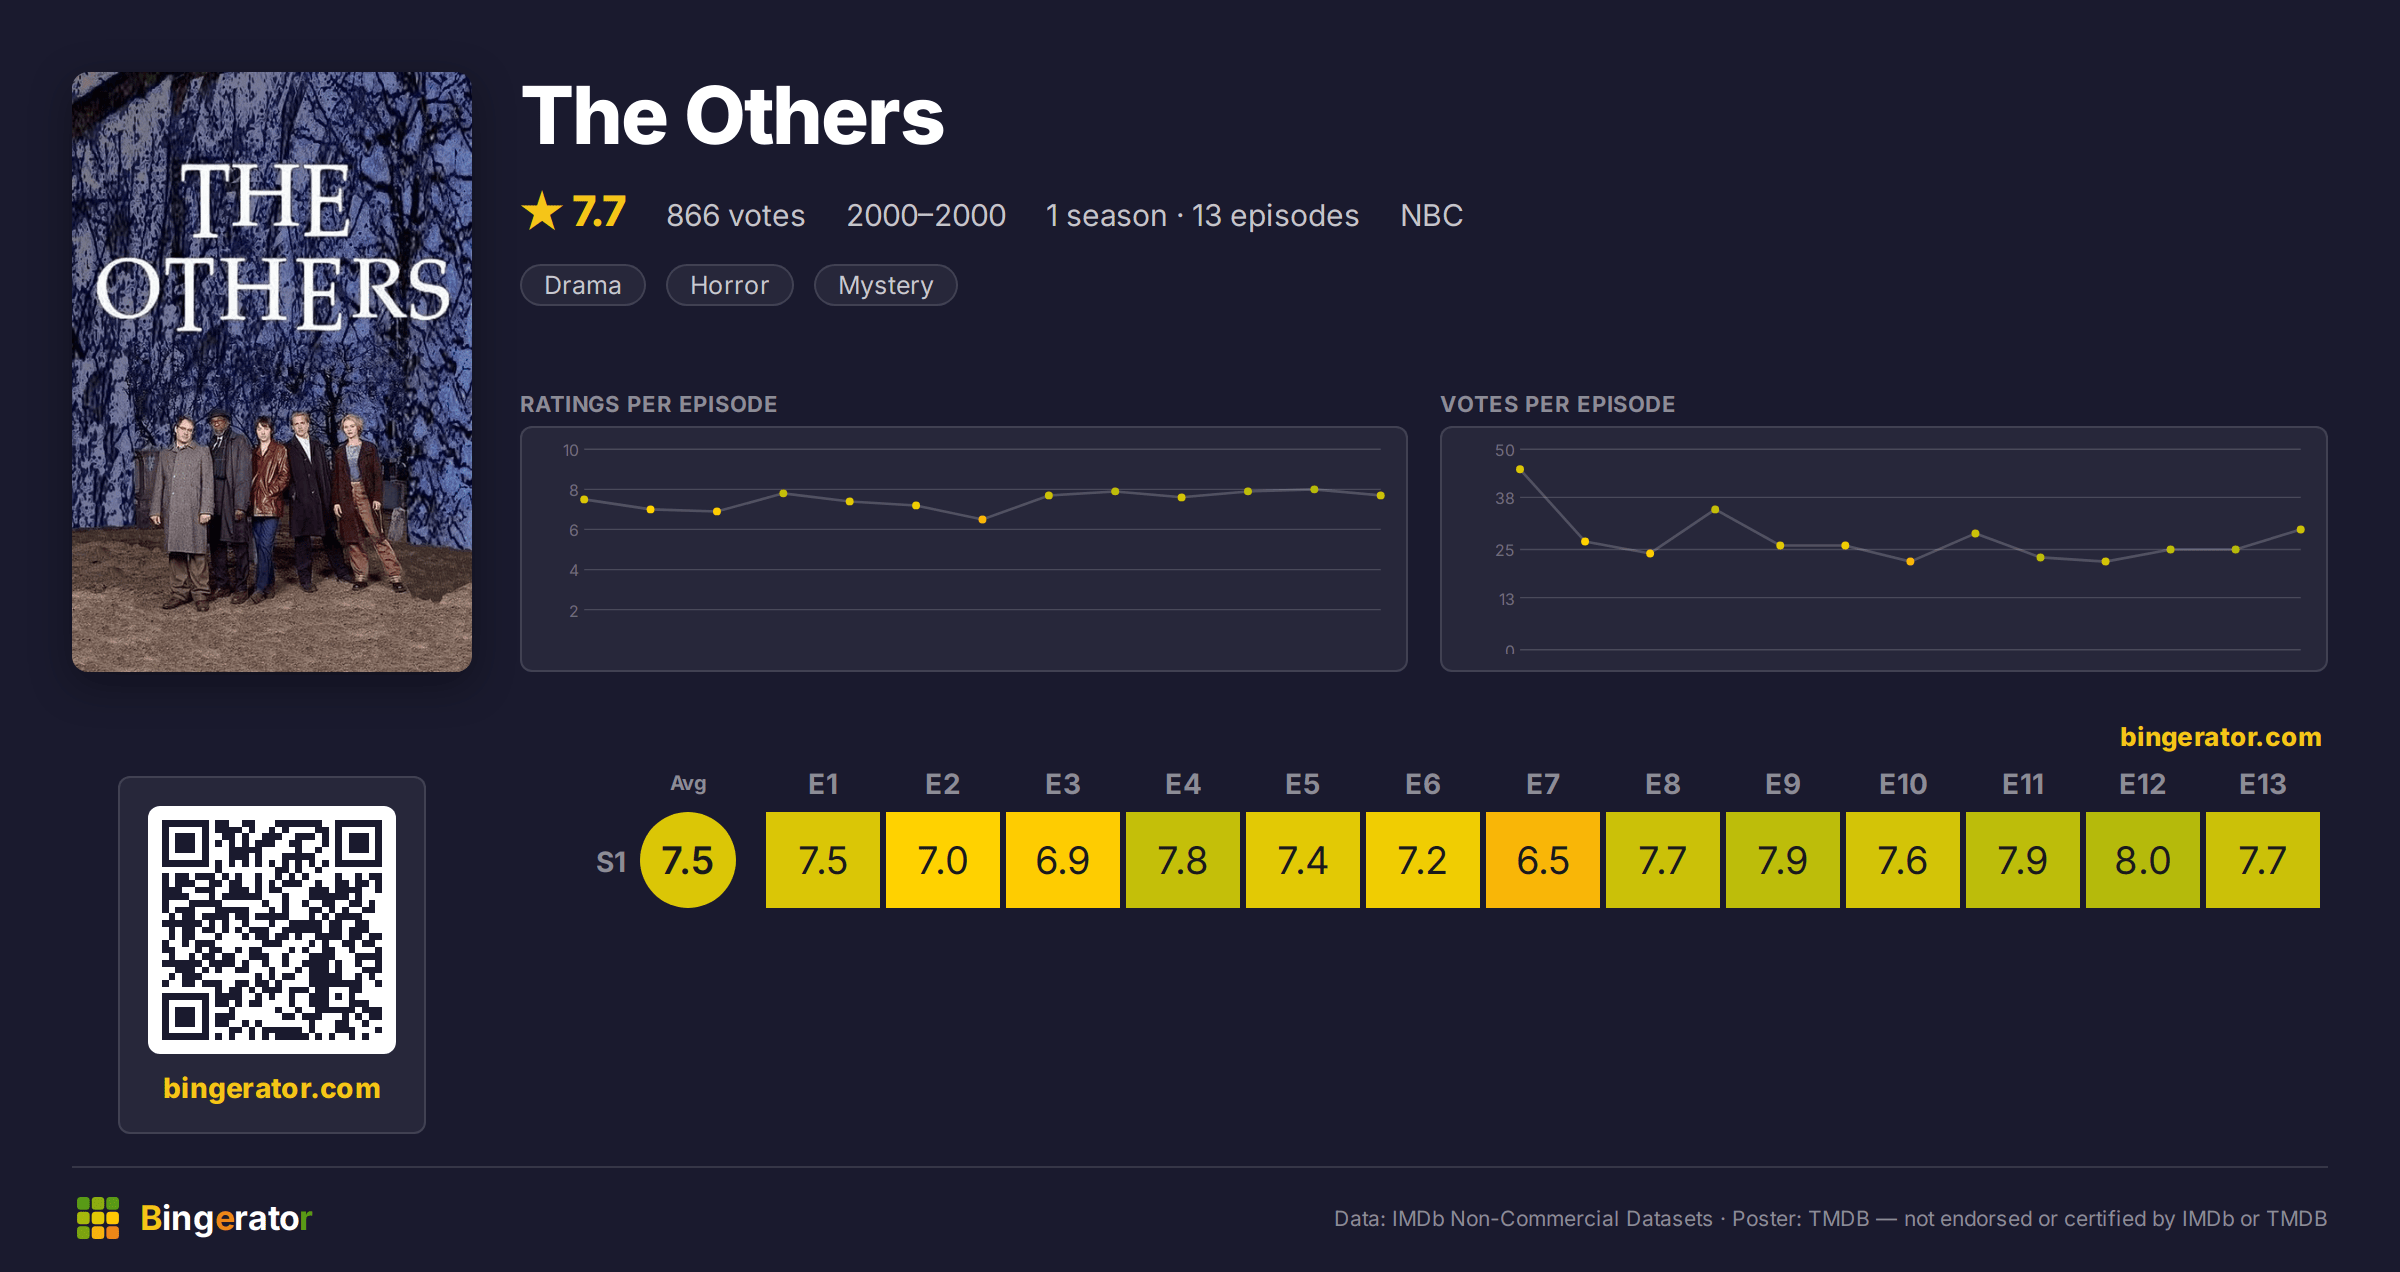2400x1272 pixels.
Task: Click the QR code image
Action: [x=272, y=930]
